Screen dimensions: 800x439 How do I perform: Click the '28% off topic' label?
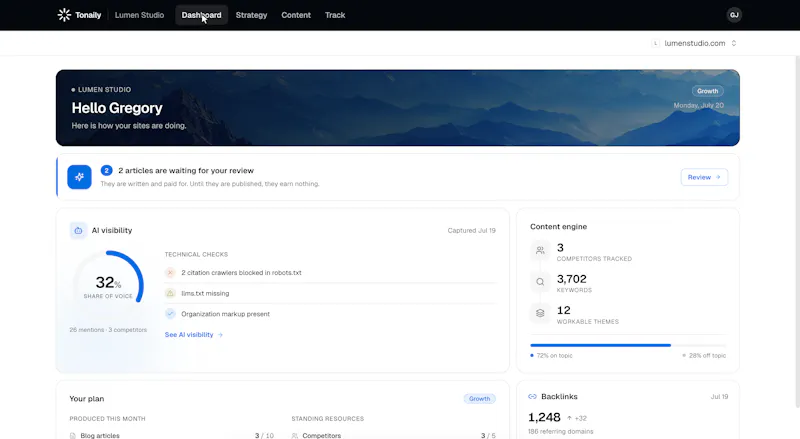707,356
